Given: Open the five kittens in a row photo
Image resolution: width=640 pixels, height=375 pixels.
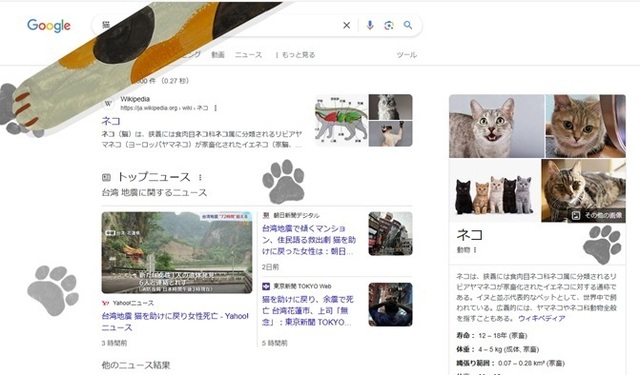Looking at the screenshot, I should 494,191.
